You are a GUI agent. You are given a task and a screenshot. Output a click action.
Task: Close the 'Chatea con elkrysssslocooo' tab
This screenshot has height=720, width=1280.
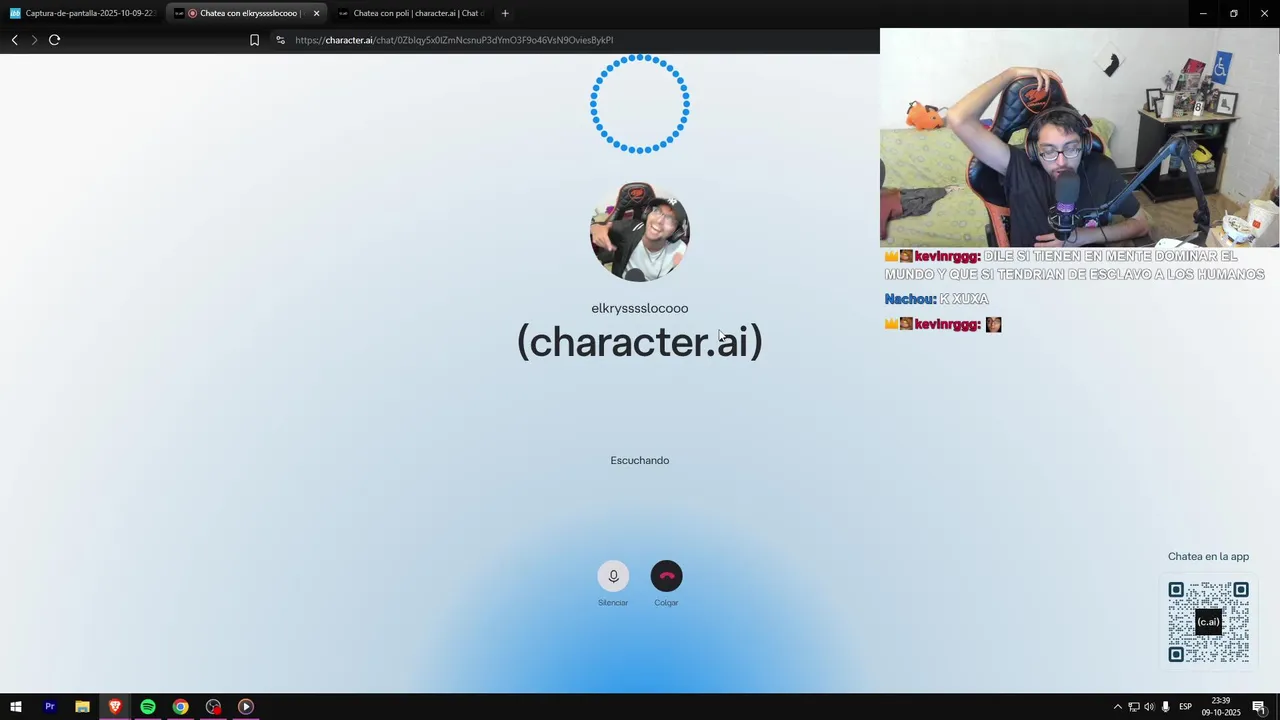tap(316, 13)
